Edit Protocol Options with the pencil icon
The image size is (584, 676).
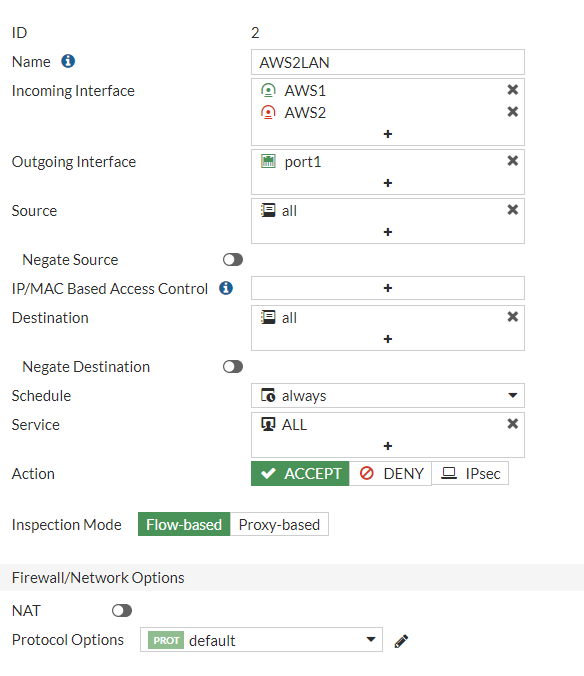[401, 641]
